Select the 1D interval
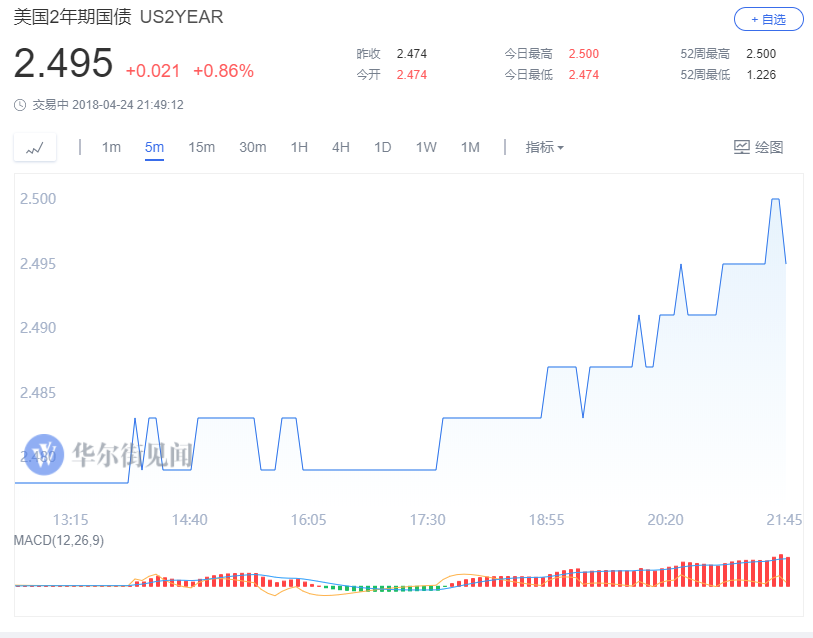813x638 pixels. (383, 147)
